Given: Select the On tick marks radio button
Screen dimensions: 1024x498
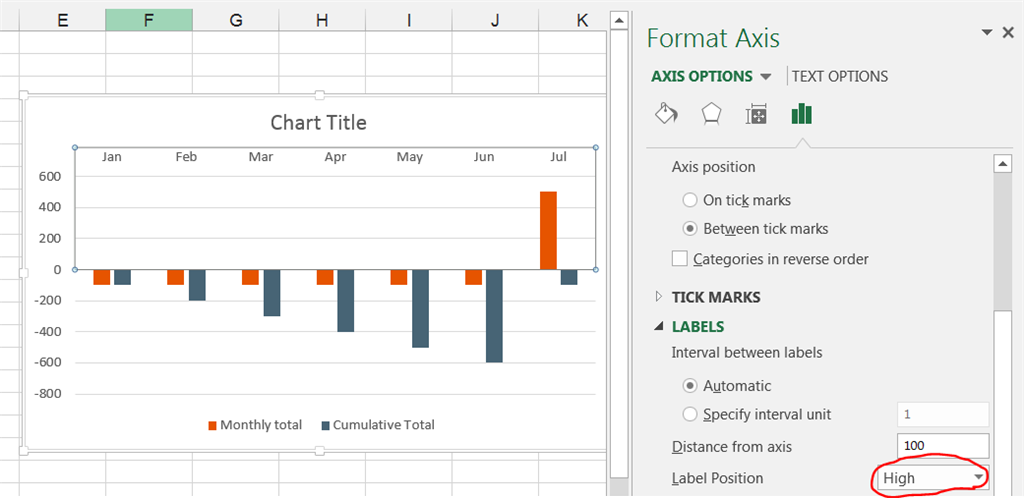Looking at the screenshot, I should tap(690, 200).
